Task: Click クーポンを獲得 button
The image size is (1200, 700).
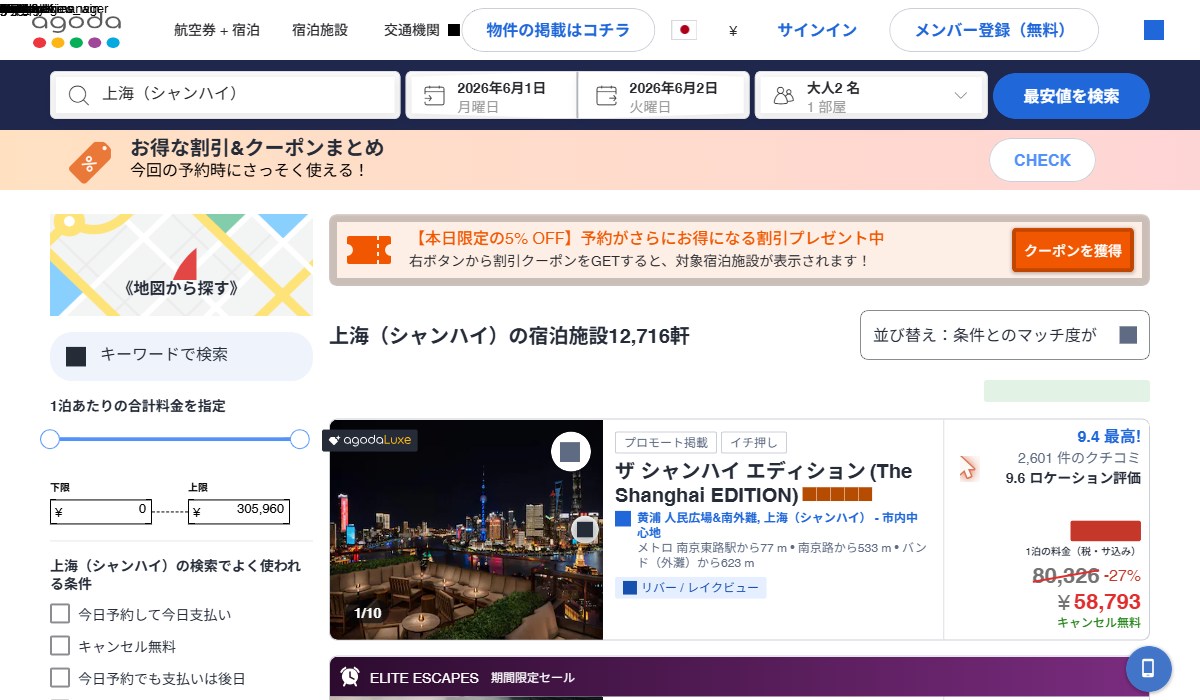Action: [x=1073, y=250]
